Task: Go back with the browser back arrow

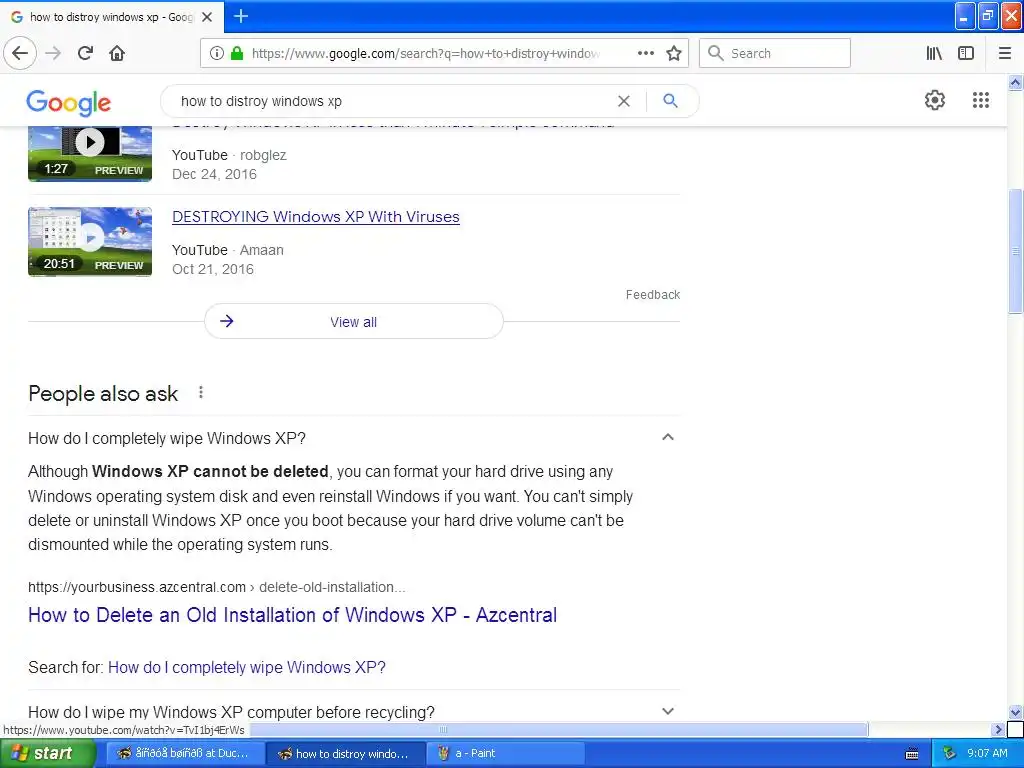Action: [x=20, y=53]
